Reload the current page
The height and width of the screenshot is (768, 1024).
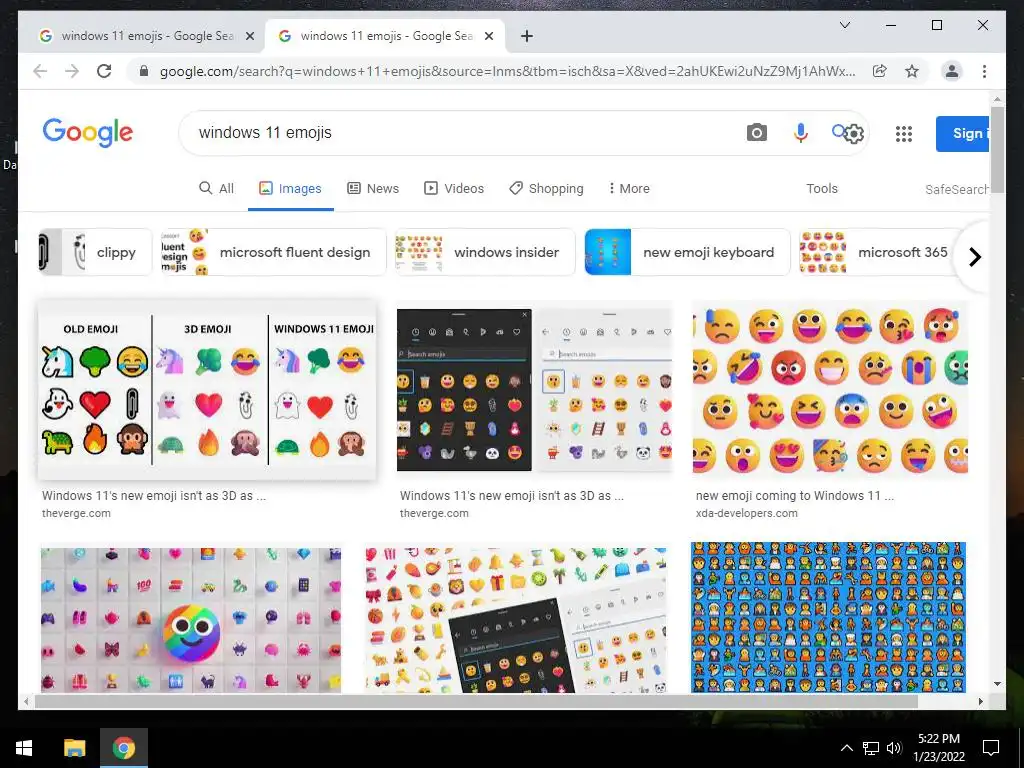click(x=104, y=71)
